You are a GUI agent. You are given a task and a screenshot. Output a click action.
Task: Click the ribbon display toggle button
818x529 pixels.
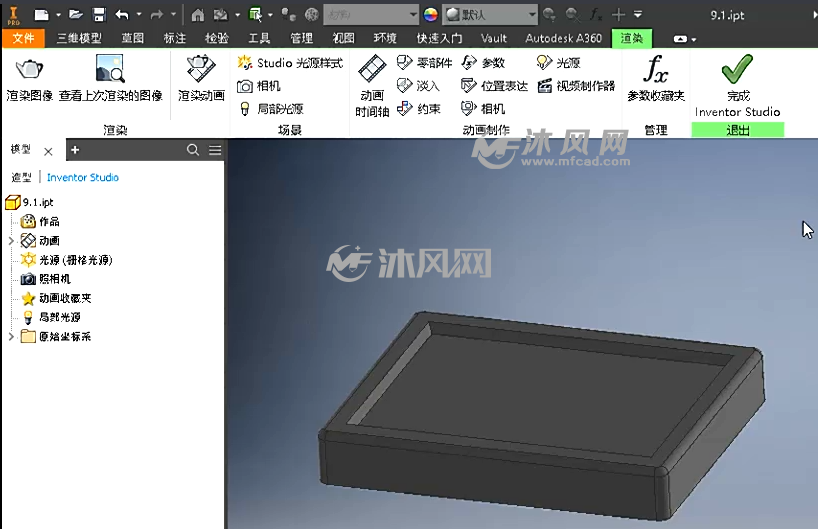click(680, 39)
